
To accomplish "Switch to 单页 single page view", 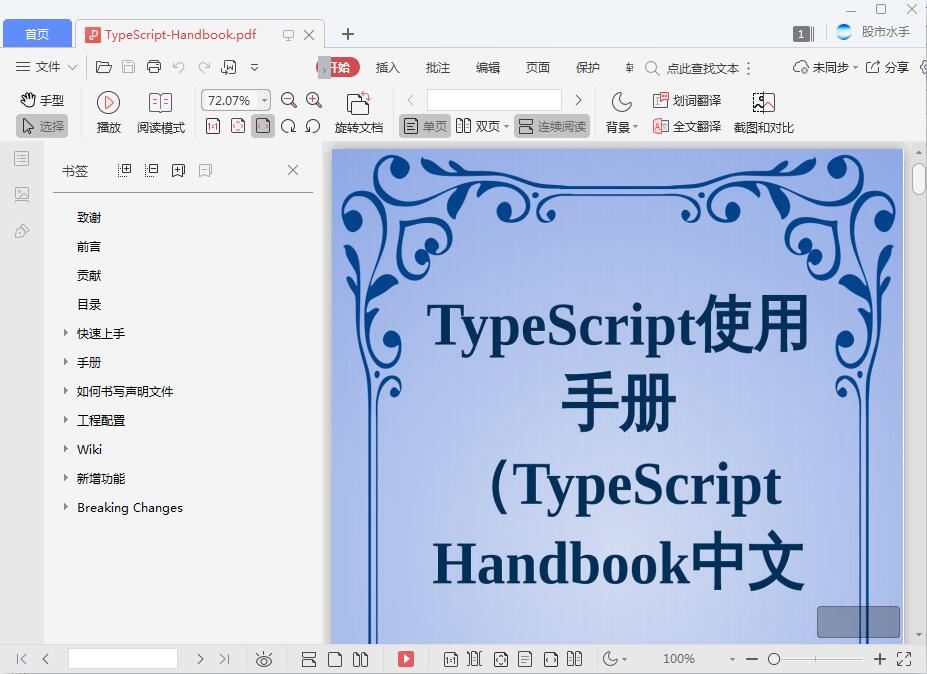I will pyautogui.click(x=428, y=126).
